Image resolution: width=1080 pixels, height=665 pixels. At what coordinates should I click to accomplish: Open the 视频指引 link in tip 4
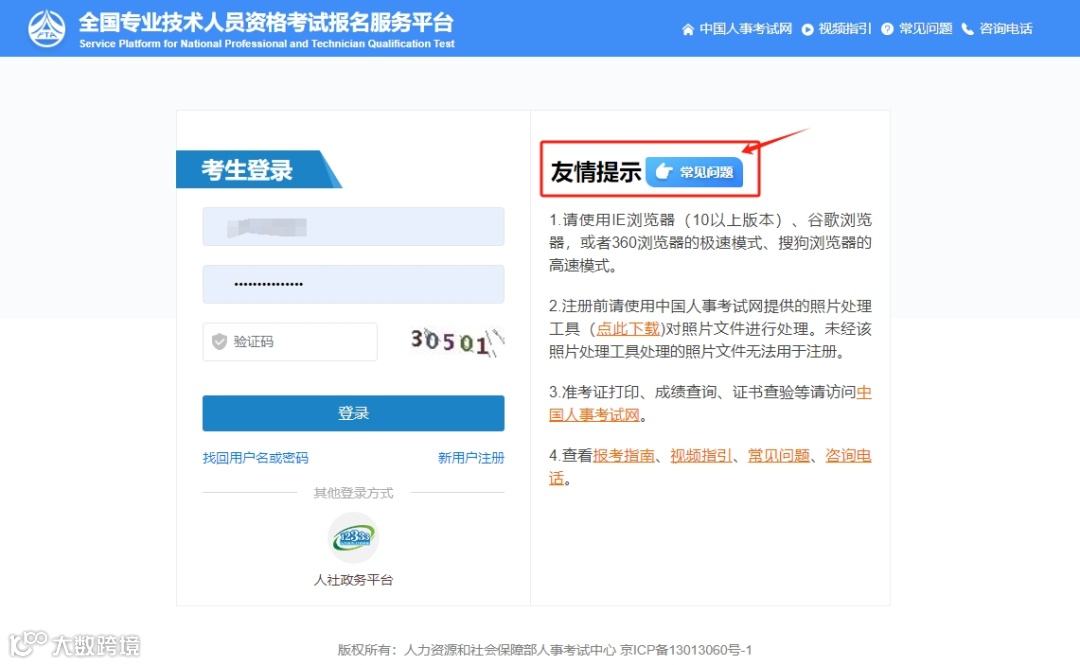tap(701, 456)
